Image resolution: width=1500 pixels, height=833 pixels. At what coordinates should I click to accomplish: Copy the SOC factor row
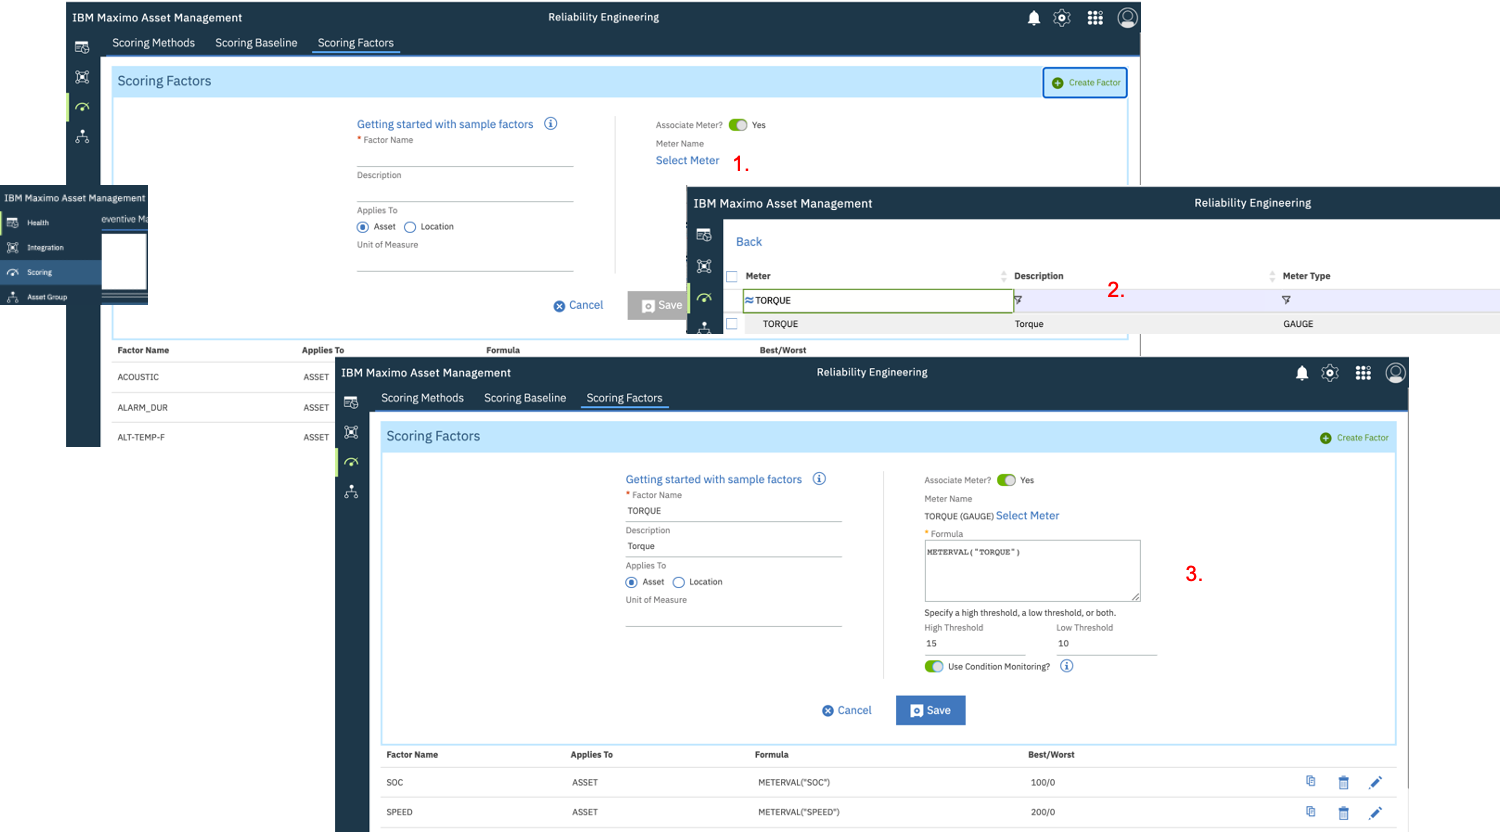(x=1311, y=781)
